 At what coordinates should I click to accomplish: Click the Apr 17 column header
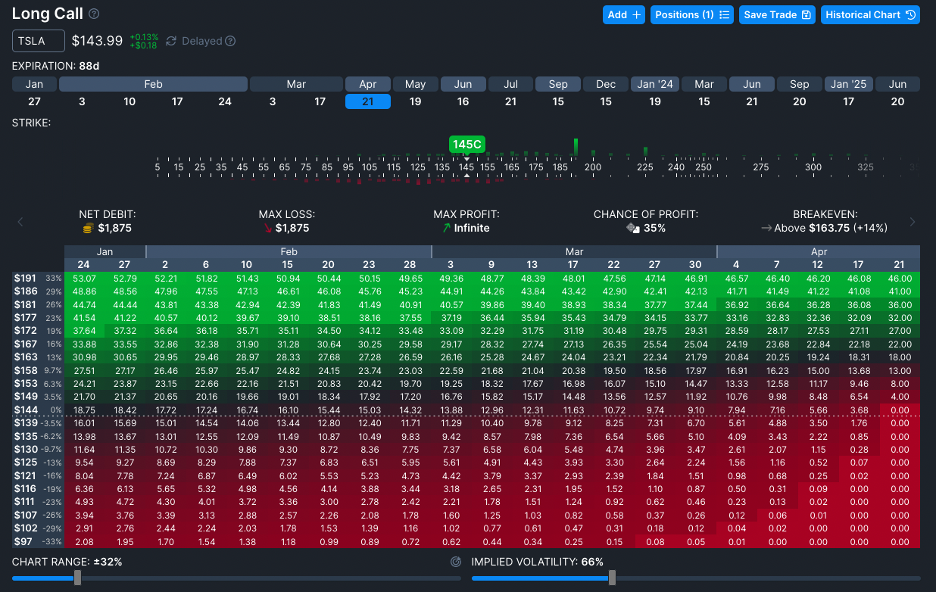pos(858,264)
